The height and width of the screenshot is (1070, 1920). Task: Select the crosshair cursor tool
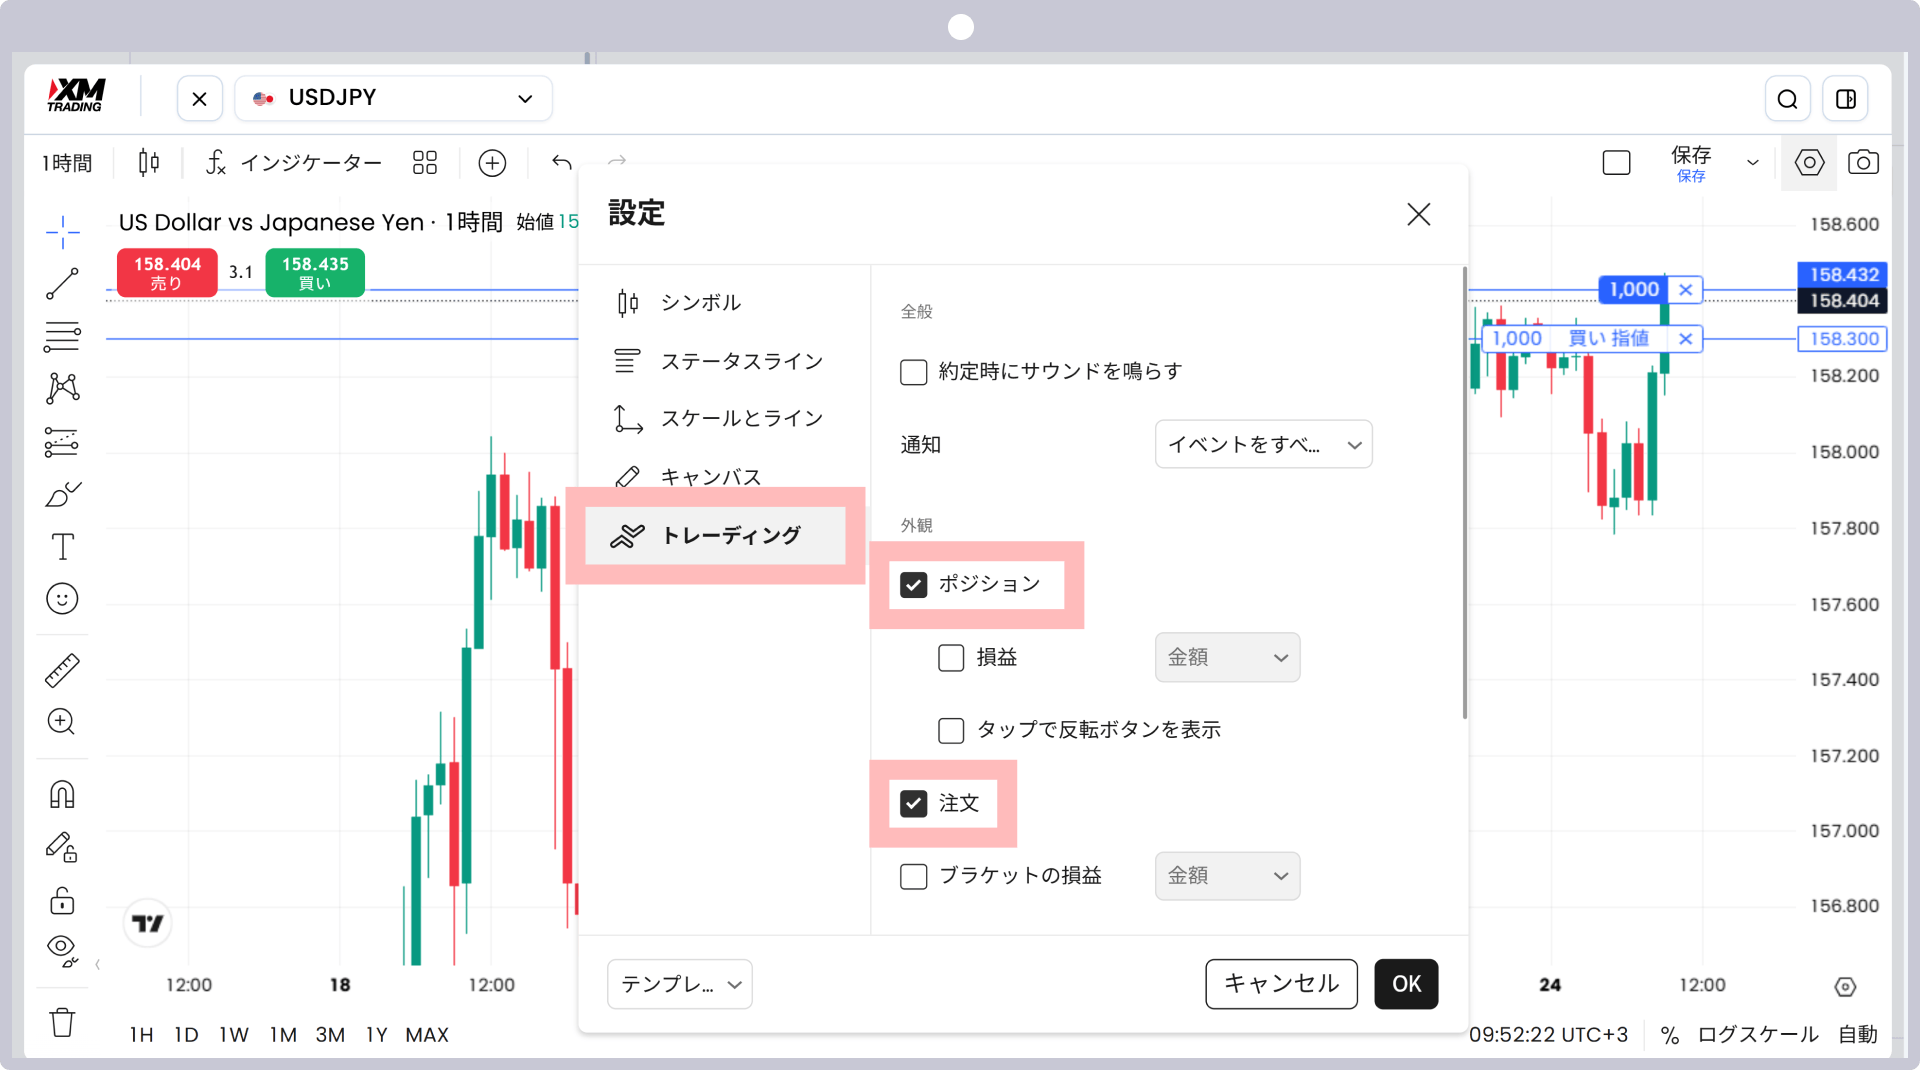(62, 232)
